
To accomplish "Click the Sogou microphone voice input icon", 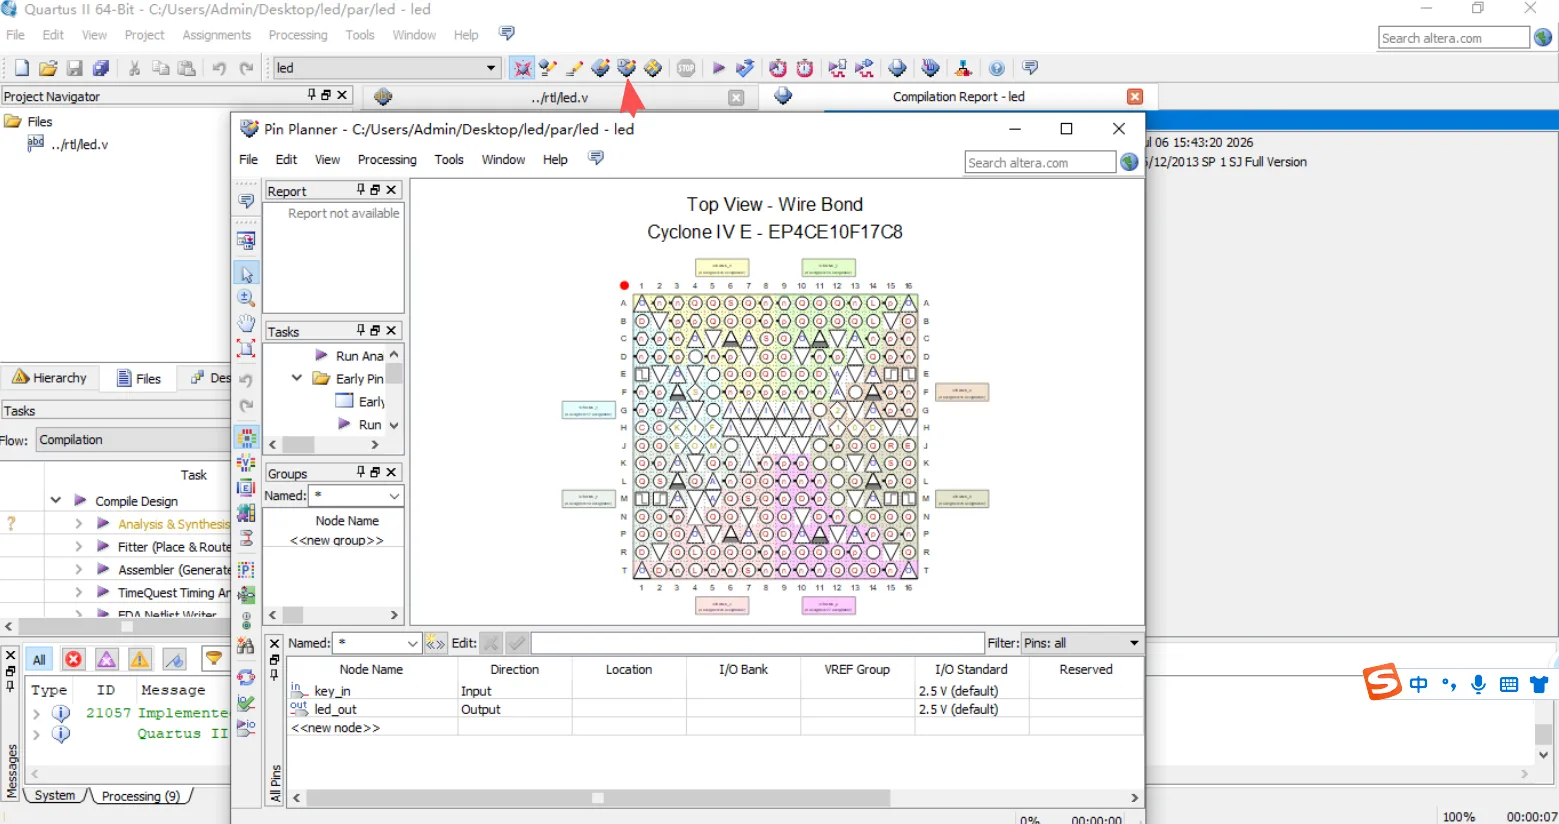I will coord(1478,684).
